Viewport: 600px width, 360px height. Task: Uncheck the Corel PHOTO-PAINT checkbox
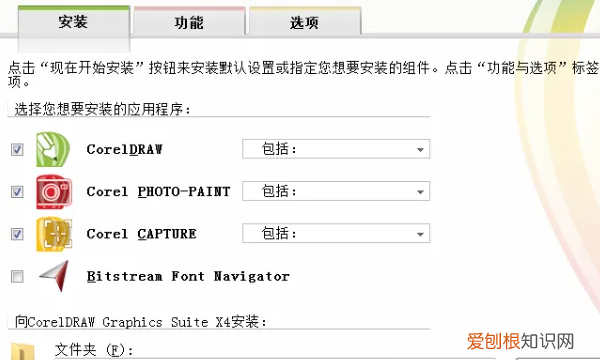[x=17, y=191]
